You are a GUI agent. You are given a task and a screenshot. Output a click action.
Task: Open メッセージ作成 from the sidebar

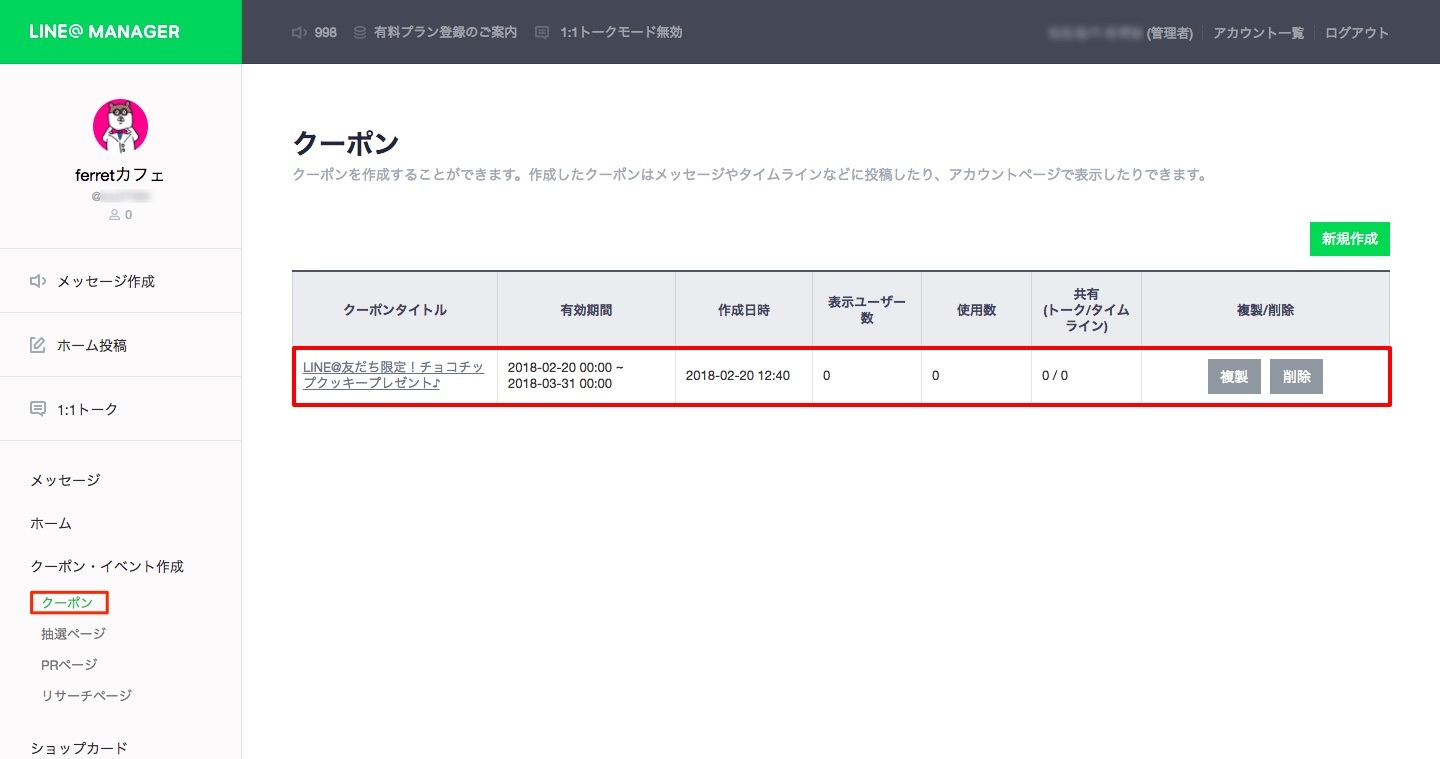105,281
